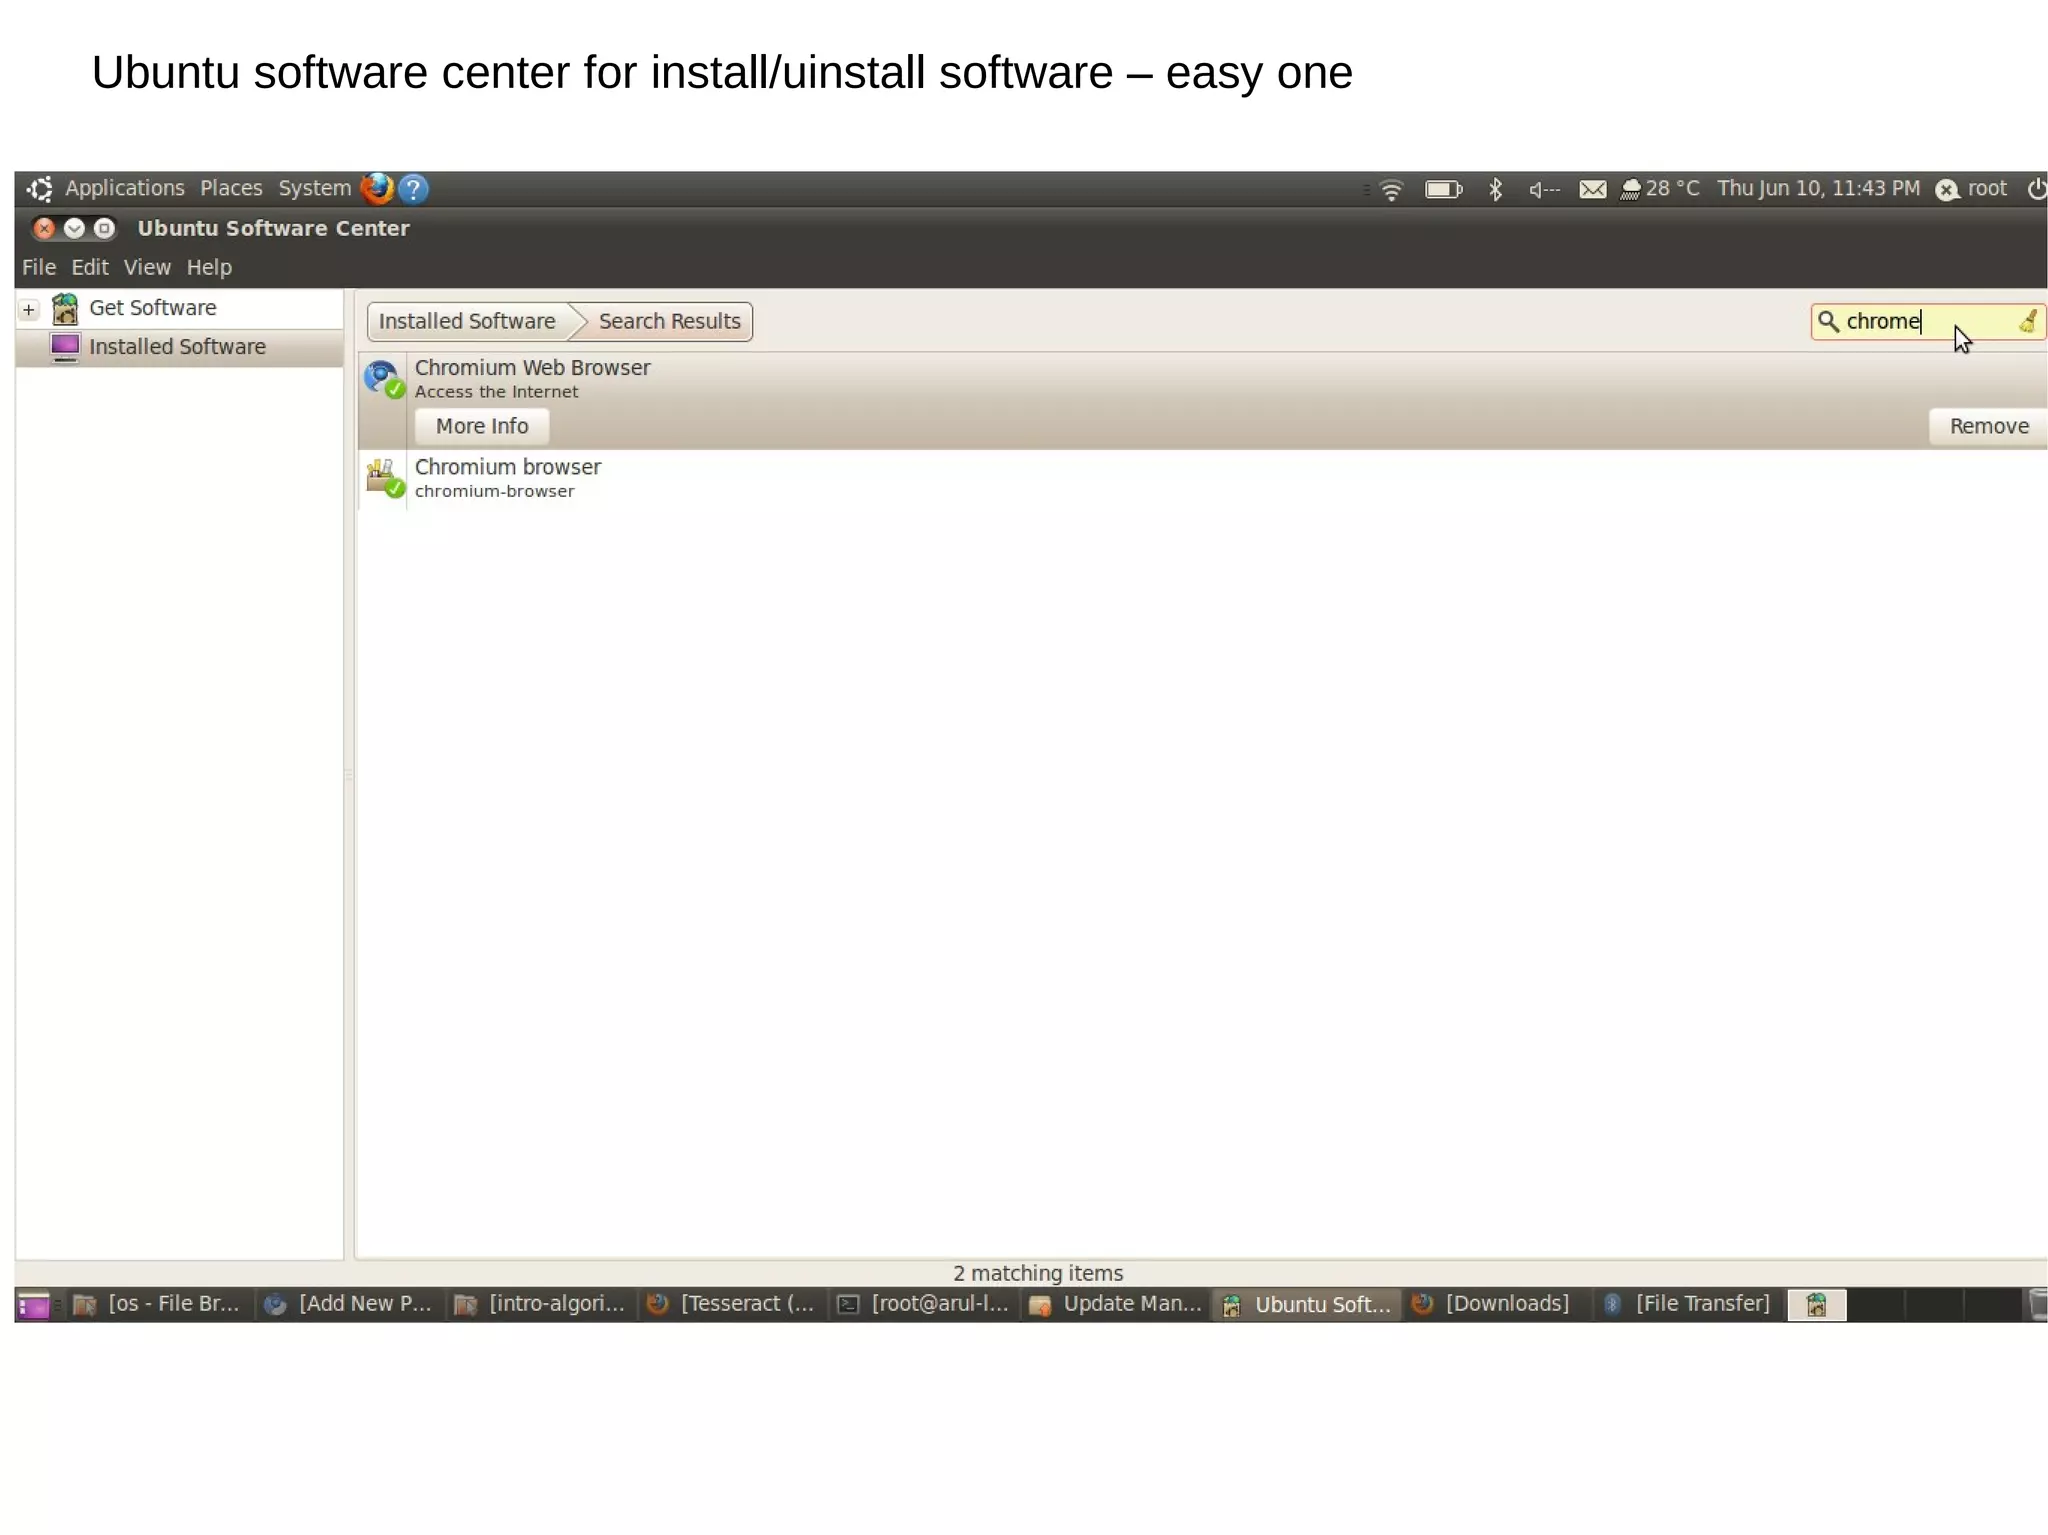The image size is (2048, 1535).
Task: Open the Applications menu text
Action: pos(125,188)
